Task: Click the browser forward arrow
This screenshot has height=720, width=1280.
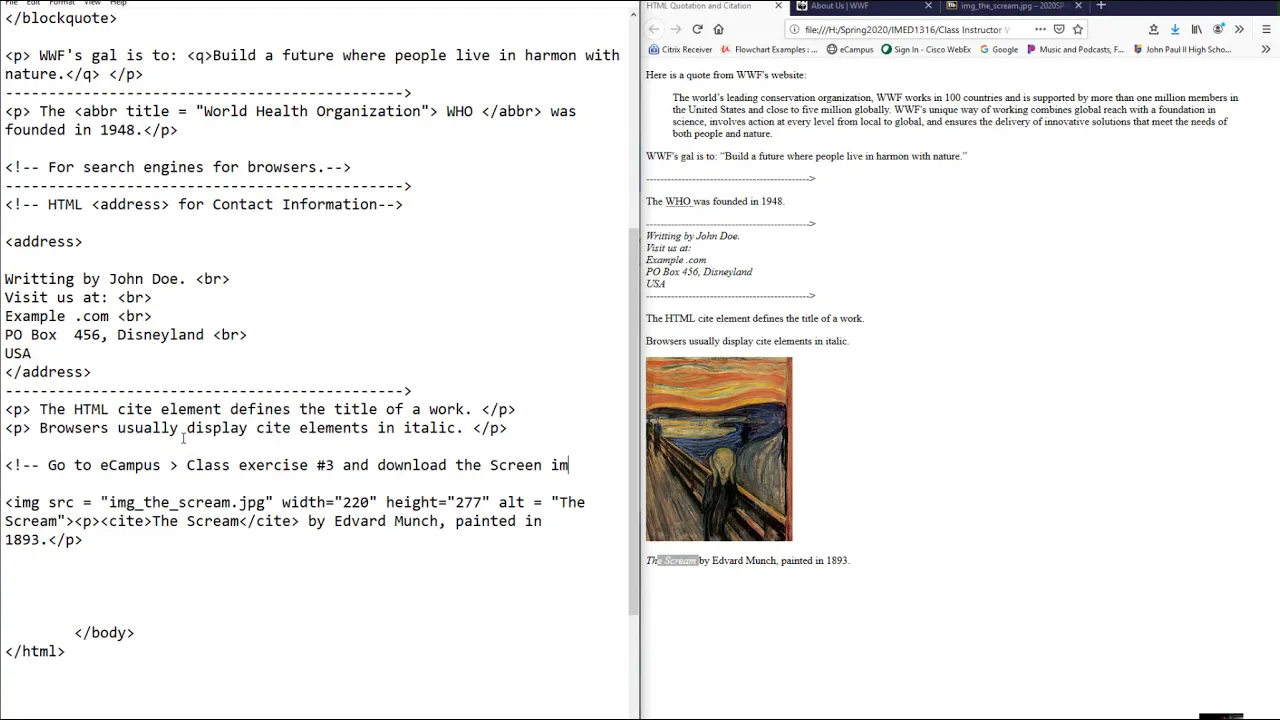Action: (675, 29)
